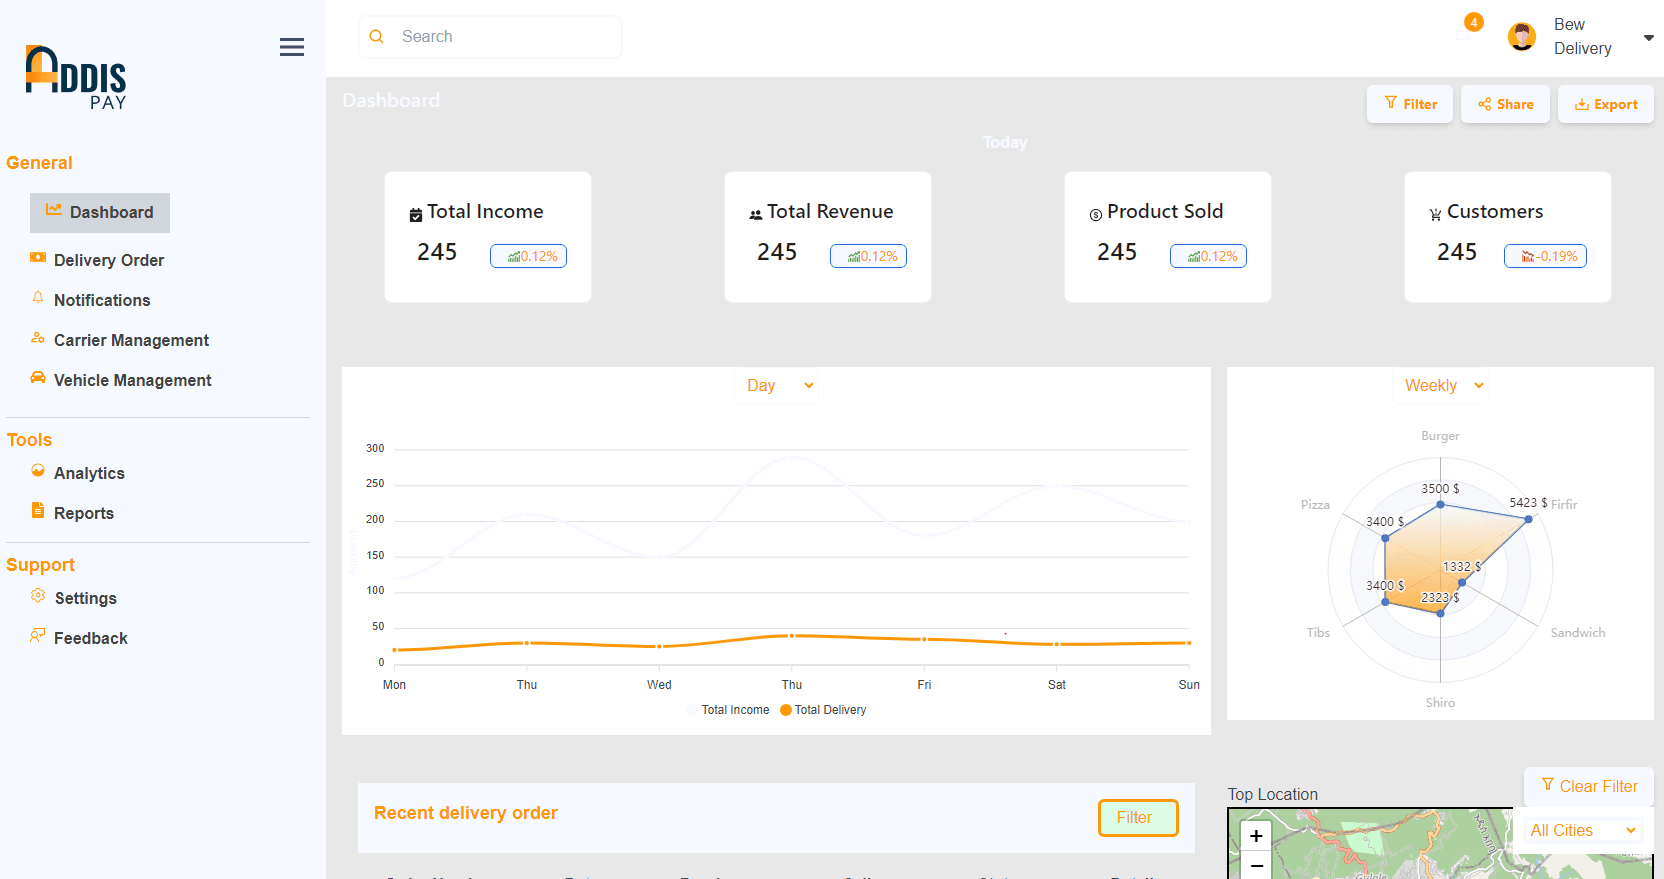This screenshot has width=1664, height=879.
Task: Click the Vehicle Management car icon
Action: pos(38,378)
